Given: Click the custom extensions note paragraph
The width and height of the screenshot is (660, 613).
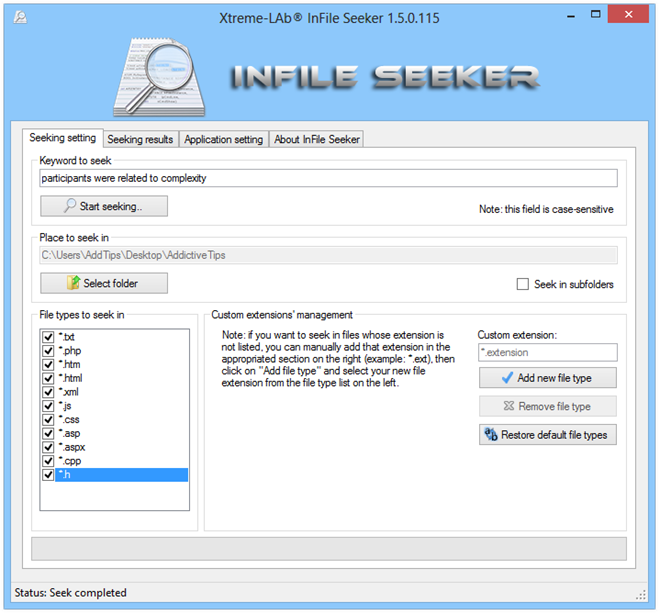Looking at the screenshot, I should click(338, 359).
